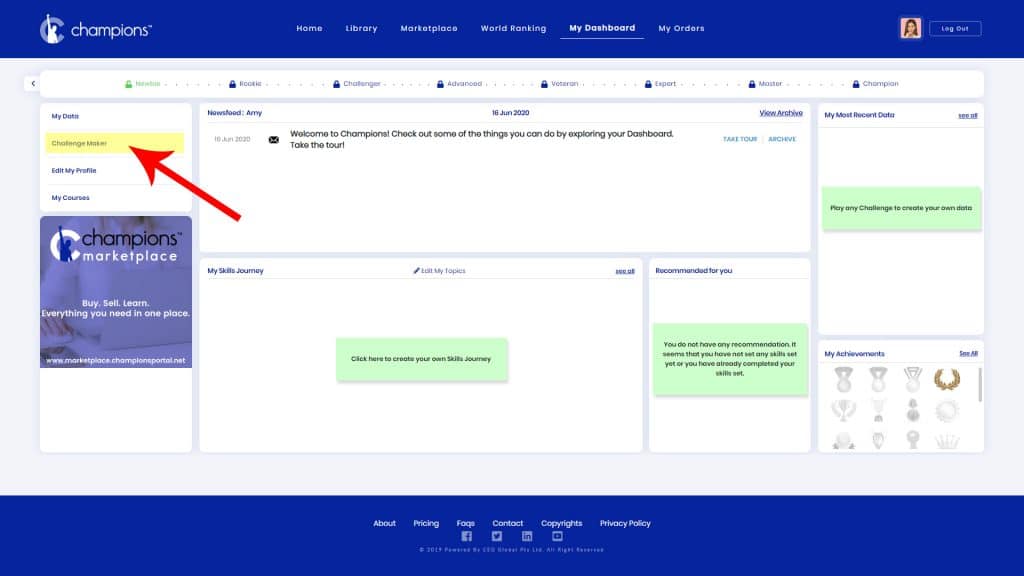
Task: Select the Rookie level lock icon
Action: point(232,84)
